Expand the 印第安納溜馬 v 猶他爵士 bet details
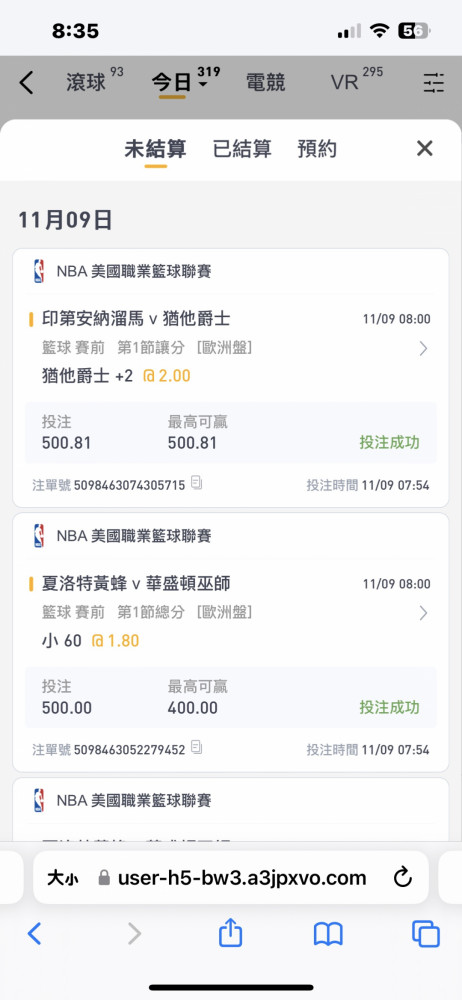 (x=422, y=348)
